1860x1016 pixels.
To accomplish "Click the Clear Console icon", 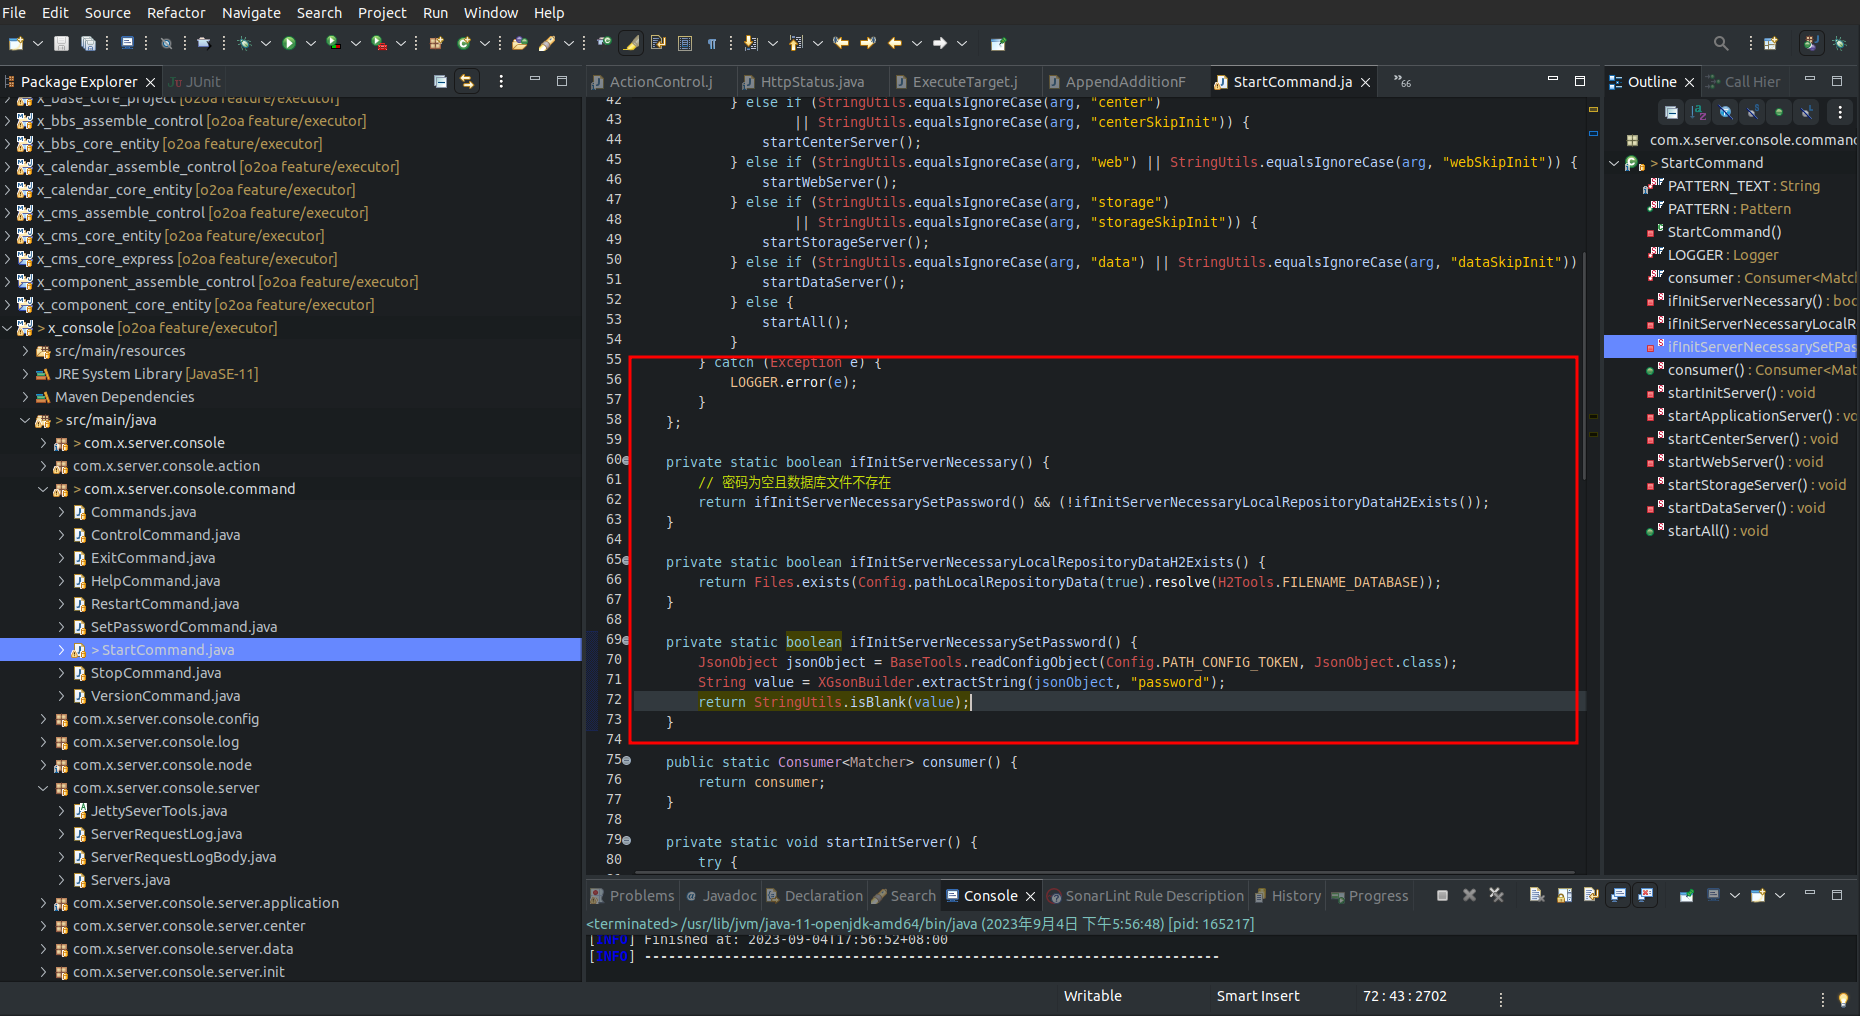I will coord(1537,896).
